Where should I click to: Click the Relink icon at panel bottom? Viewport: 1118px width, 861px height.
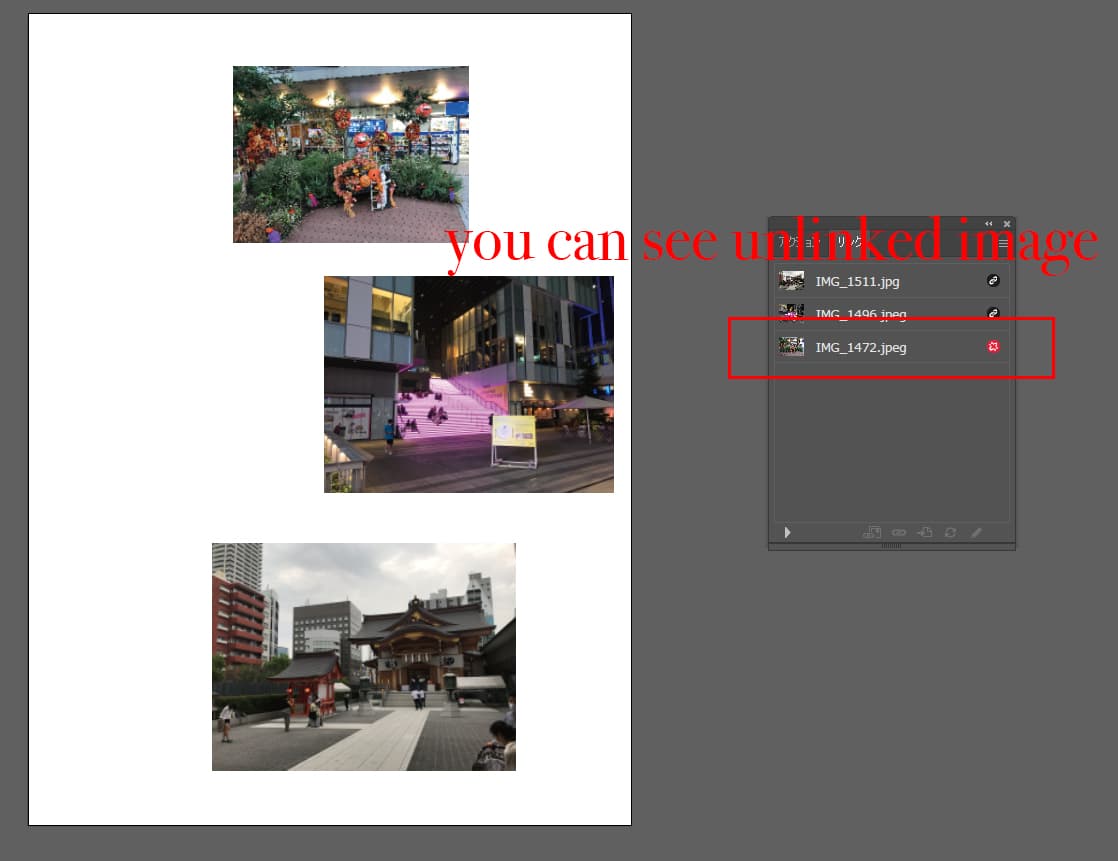898,533
